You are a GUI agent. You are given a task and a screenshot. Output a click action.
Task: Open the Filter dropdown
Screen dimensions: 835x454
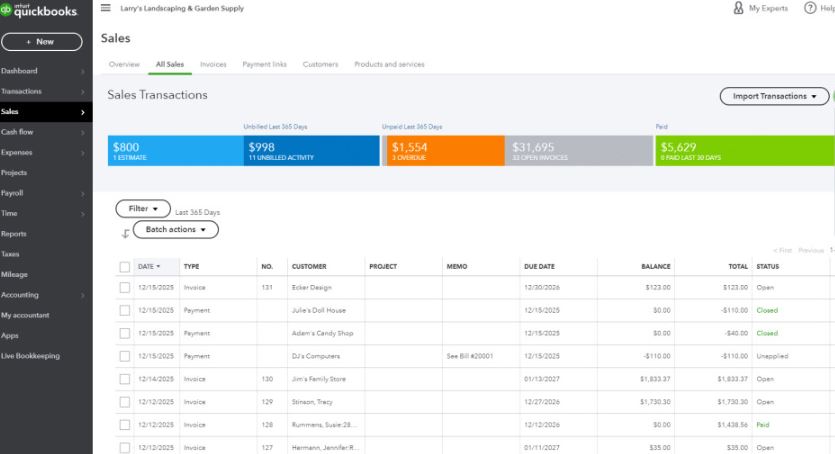[143, 209]
